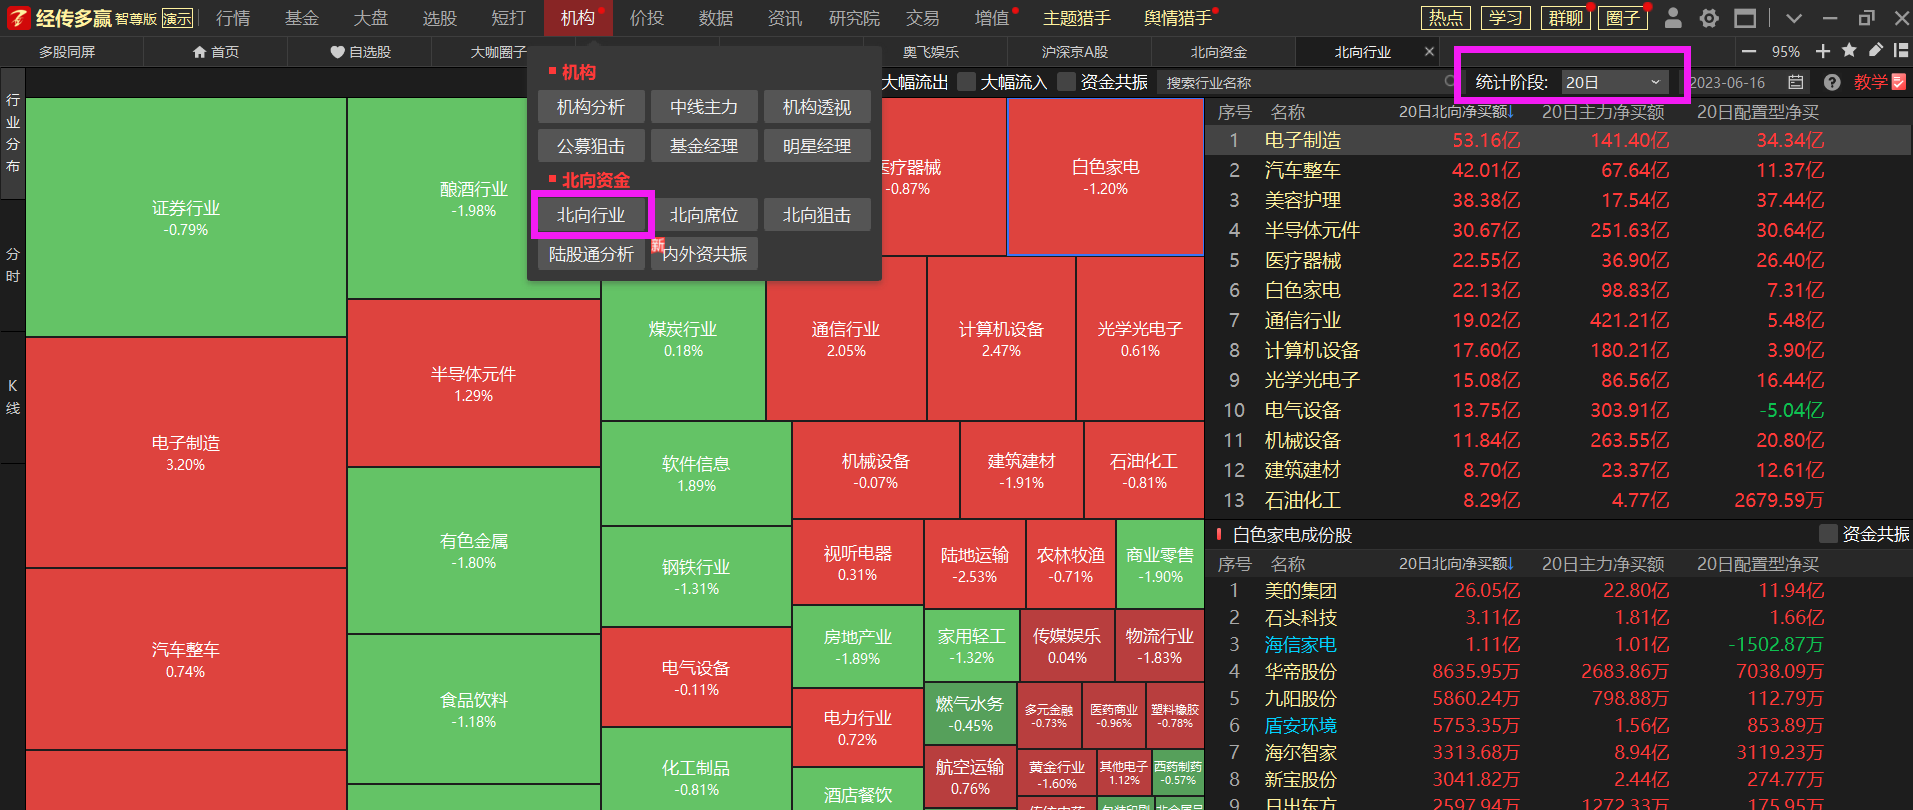Open settings via the gear icon
The image size is (1913, 810).
pyautogui.click(x=1709, y=18)
